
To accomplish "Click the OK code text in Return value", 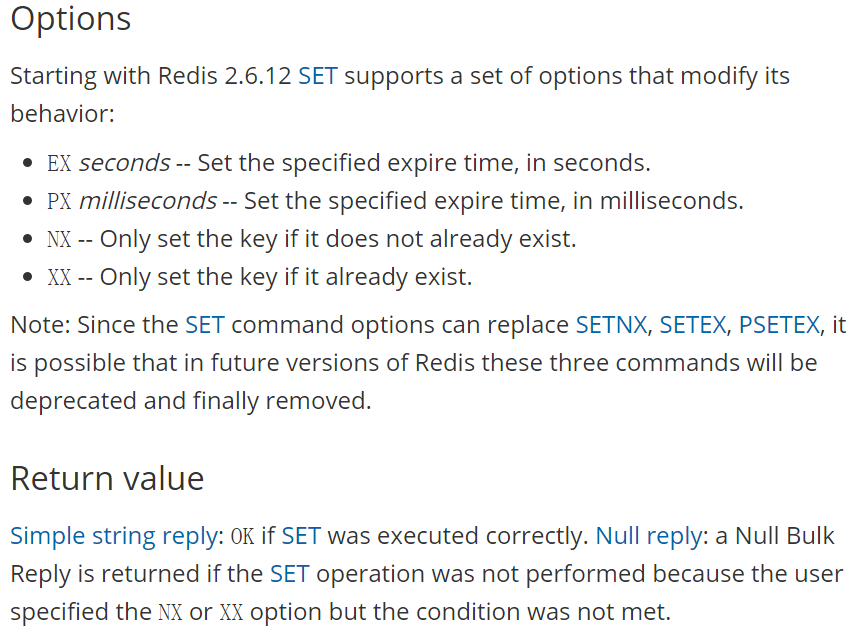I will [242, 536].
